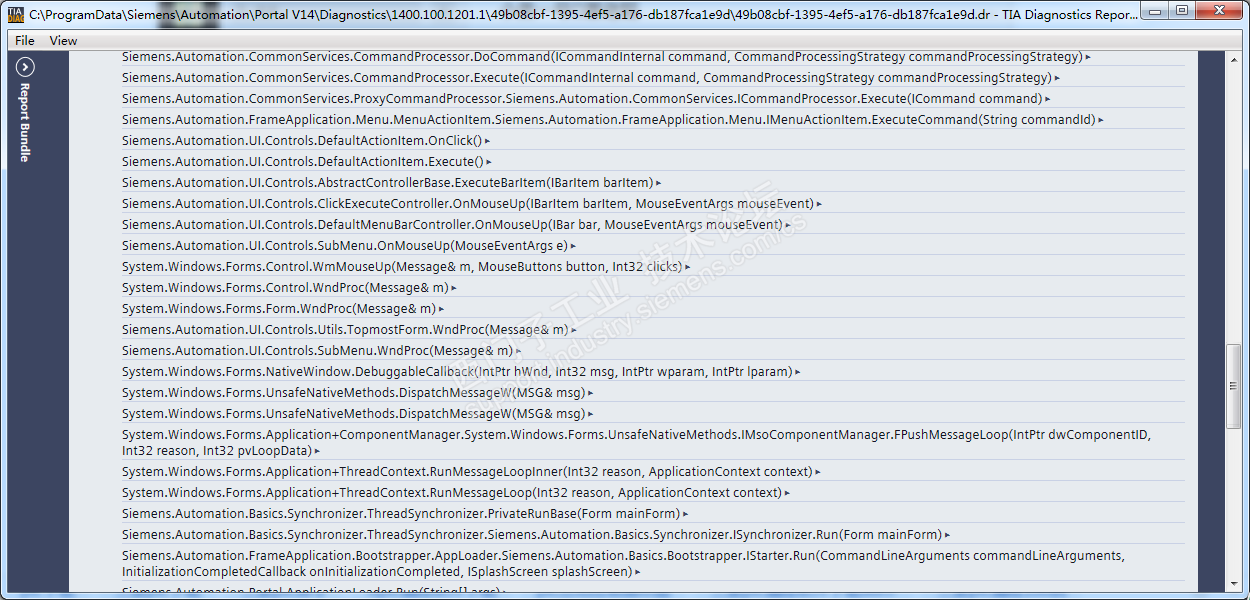This screenshot has height=600, width=1250.
Task: Expand arrow after SubMenu.WndProc line
Action: [518, 352]
